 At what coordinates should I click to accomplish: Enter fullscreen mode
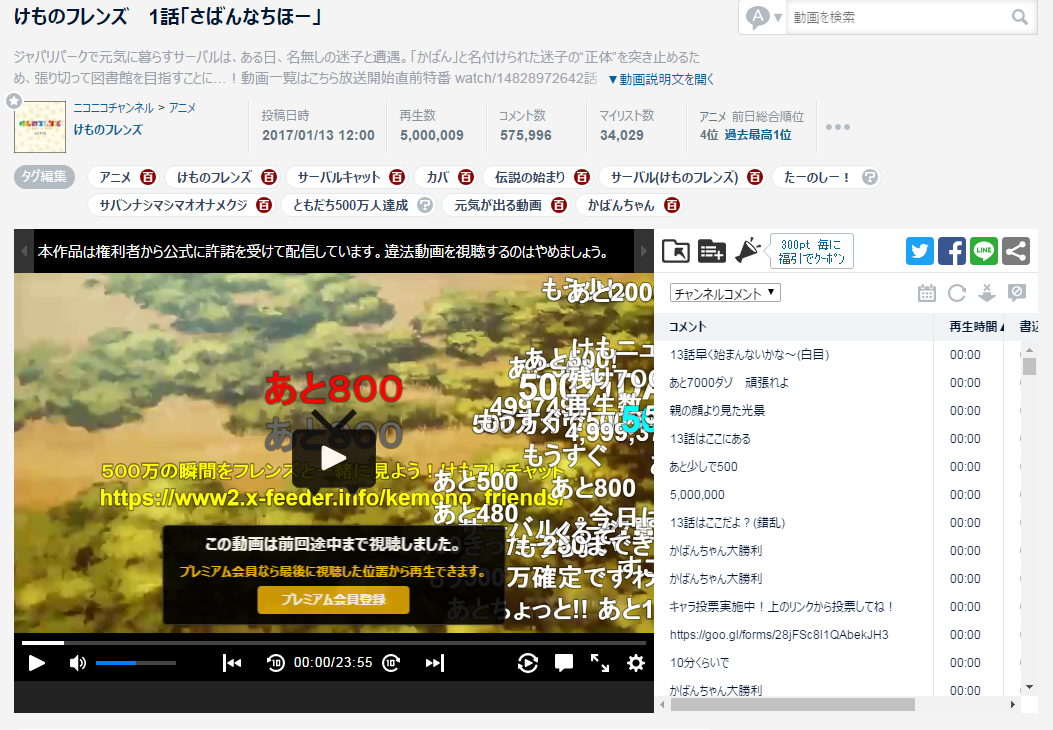(x=600, y=664)
